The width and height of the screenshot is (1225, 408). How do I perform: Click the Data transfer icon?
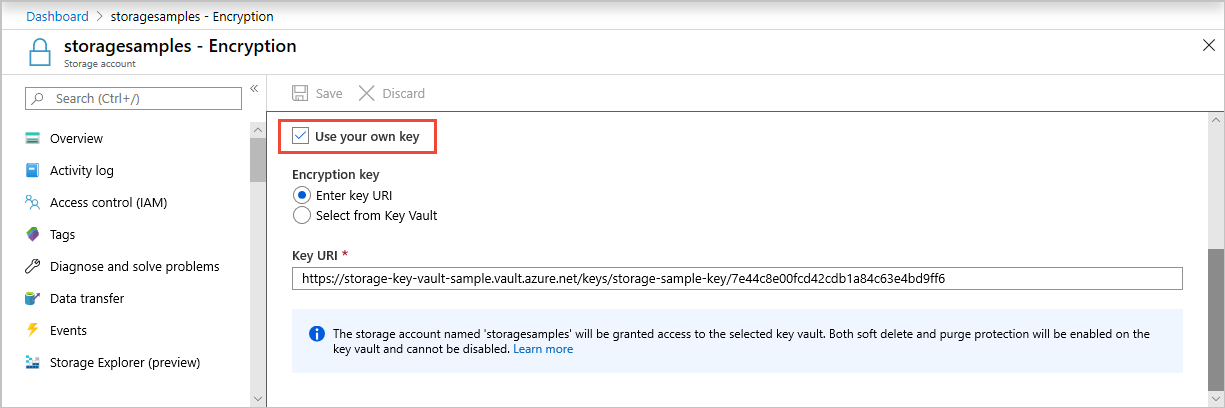click(32, 298)
